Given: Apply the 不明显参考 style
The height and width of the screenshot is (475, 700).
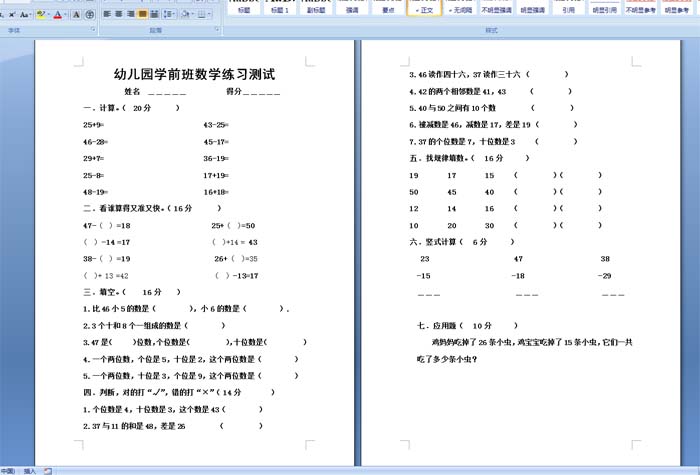Looking at the screenshot, I should (641, 7).
